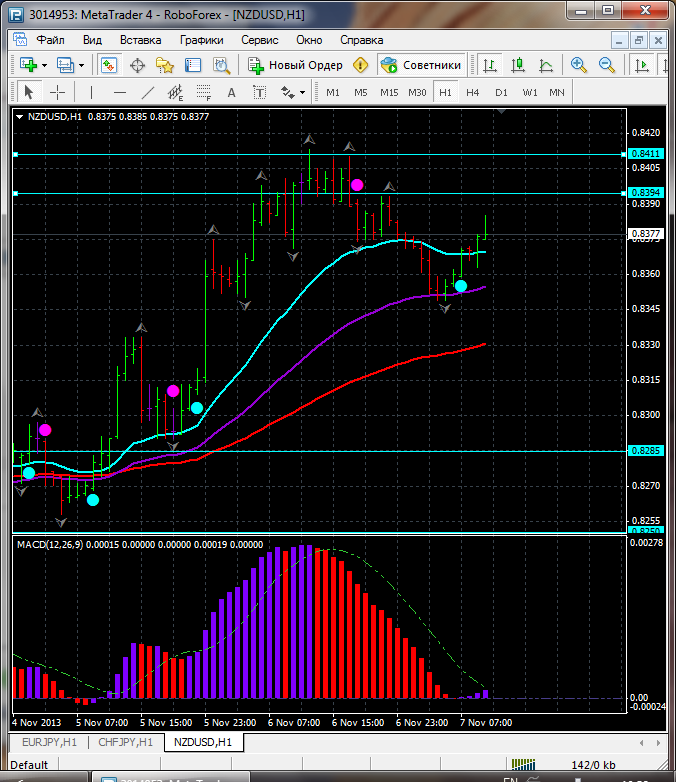Toggle the Data Window crosshair icon

(x=137, y=65)
